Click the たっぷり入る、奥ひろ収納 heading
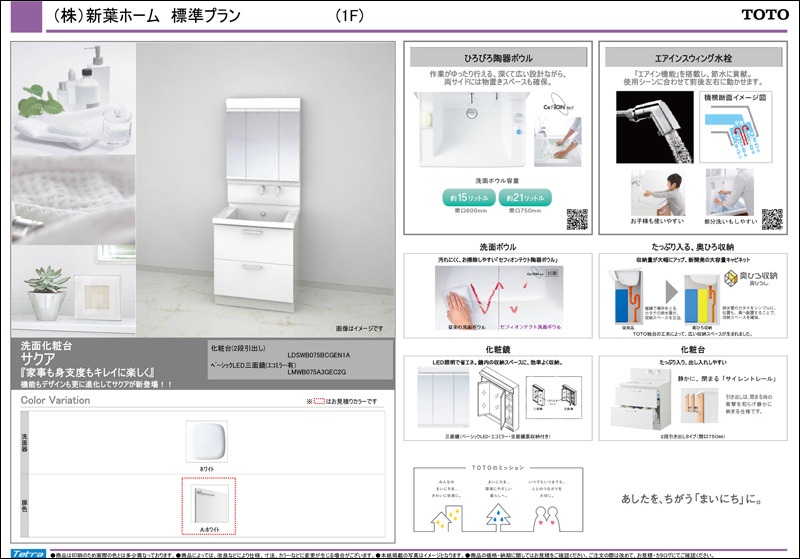Screen dimensions: 800x559 tap(692, 247)
